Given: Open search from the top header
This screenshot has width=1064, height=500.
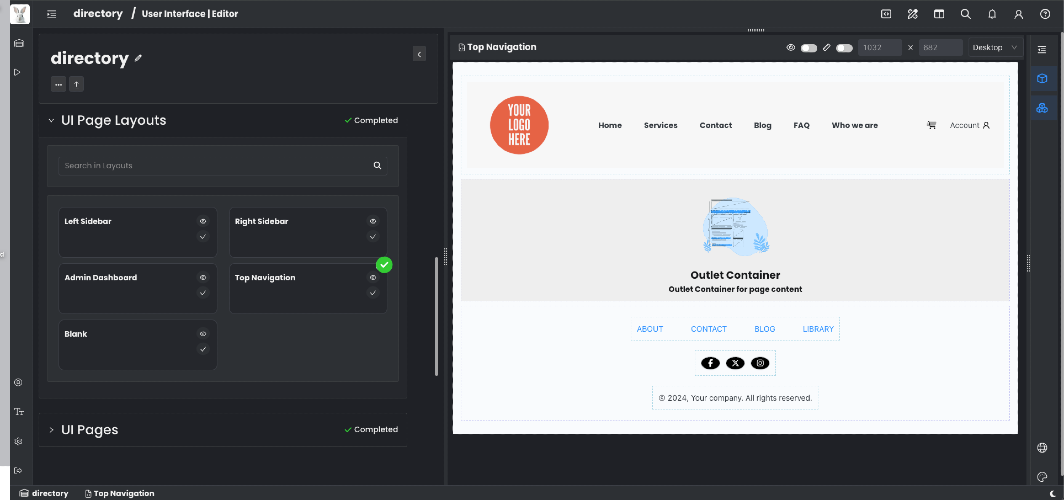Looking at the screenshot, I should (966, 14).
